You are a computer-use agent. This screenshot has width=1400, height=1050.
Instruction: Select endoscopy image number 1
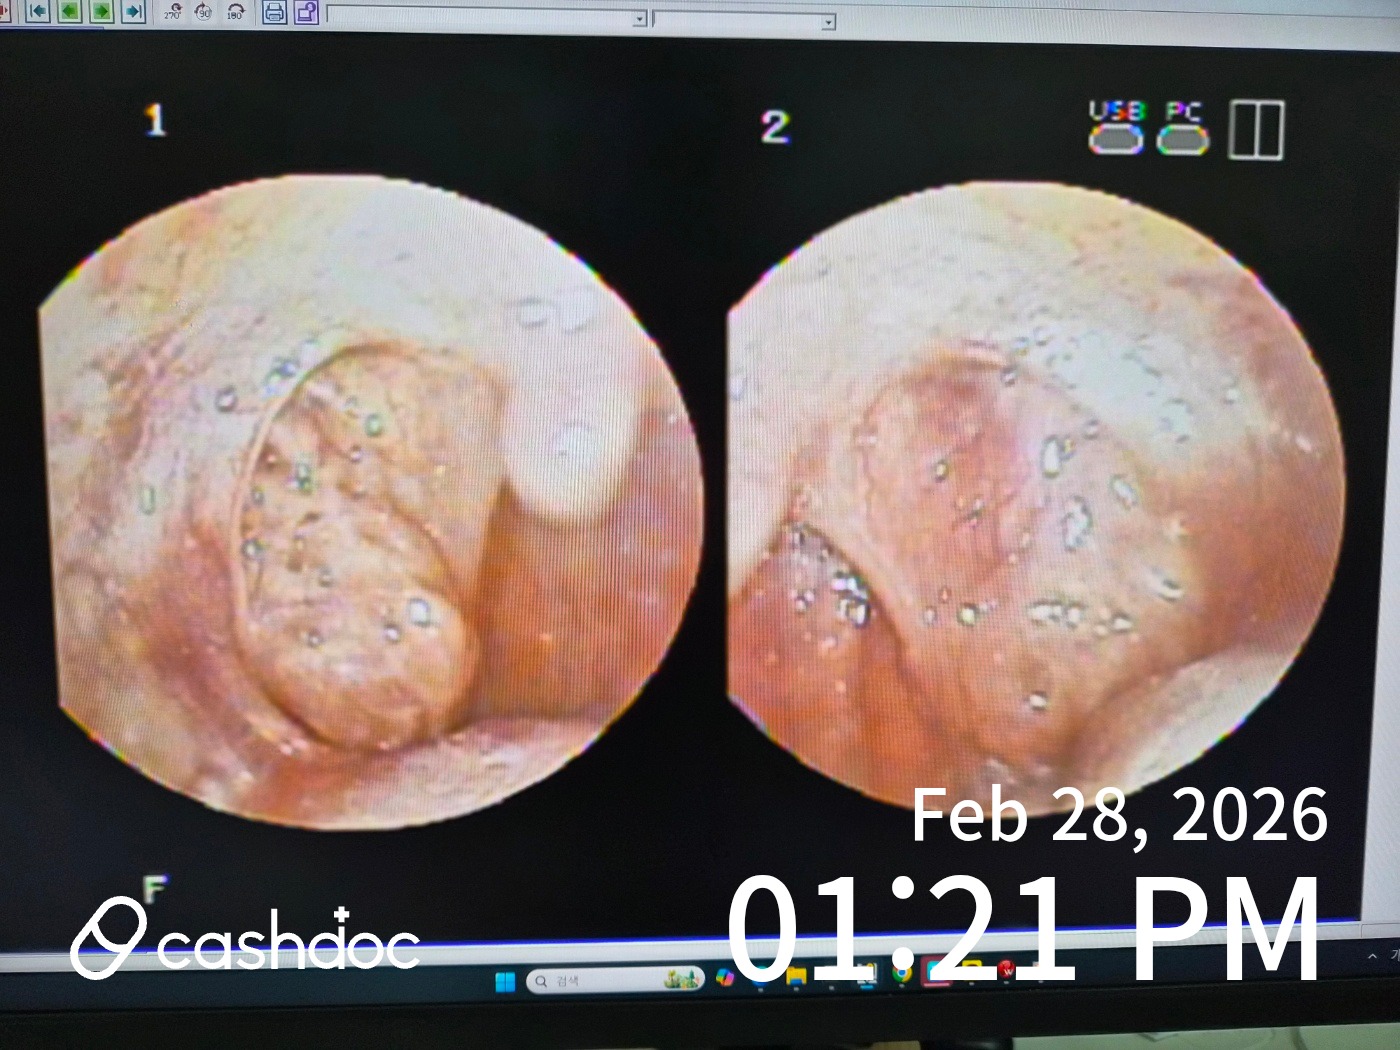tap(370, 500)
